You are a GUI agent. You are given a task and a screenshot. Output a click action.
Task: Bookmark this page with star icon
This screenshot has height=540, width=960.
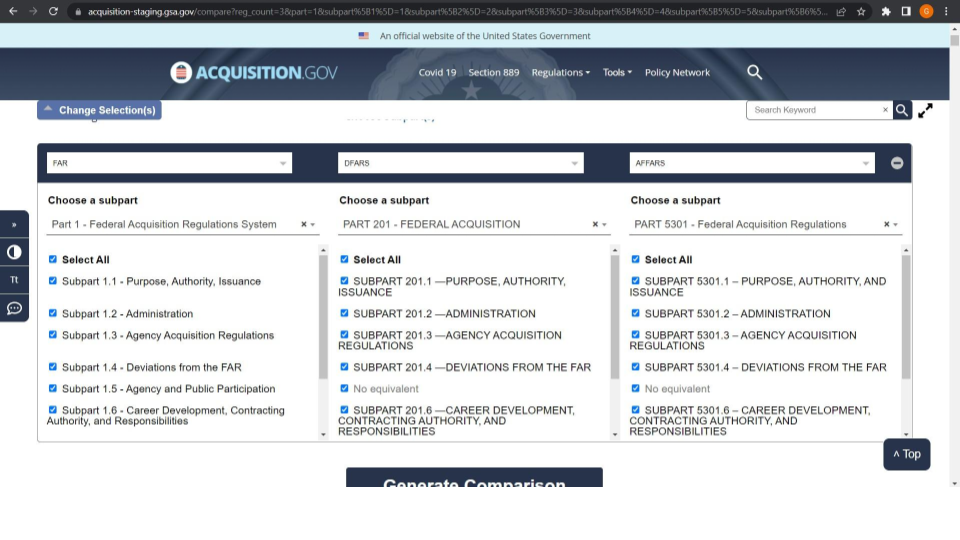point(861,11)
